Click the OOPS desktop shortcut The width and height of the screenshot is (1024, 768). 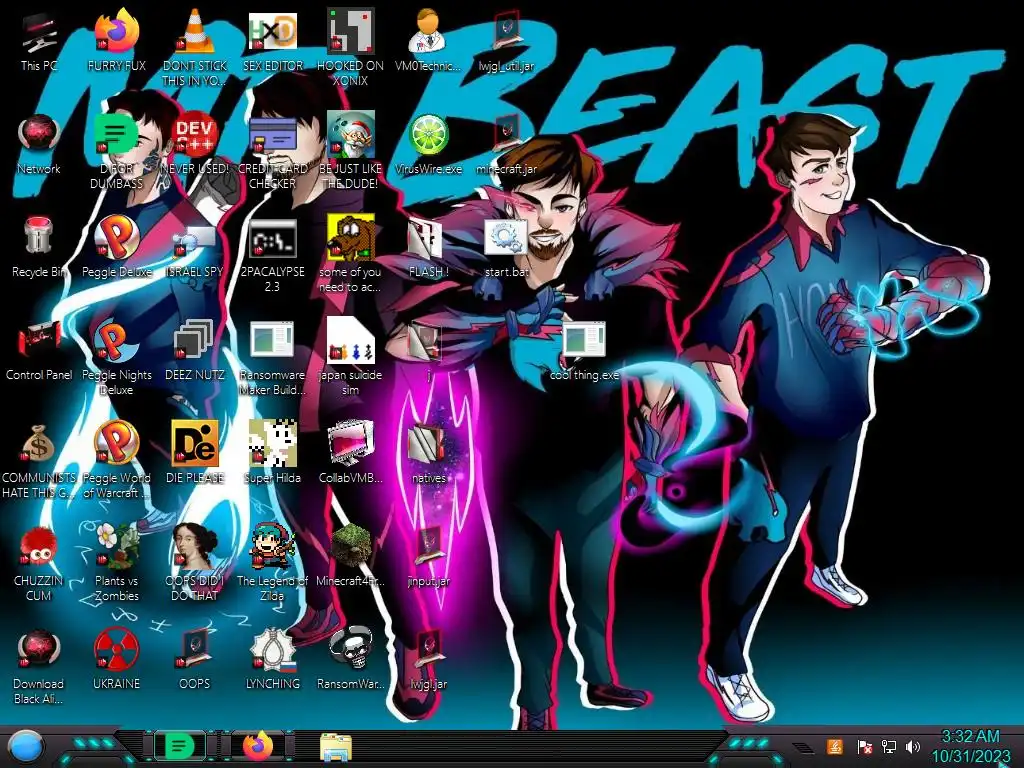[x=195, y=649]
